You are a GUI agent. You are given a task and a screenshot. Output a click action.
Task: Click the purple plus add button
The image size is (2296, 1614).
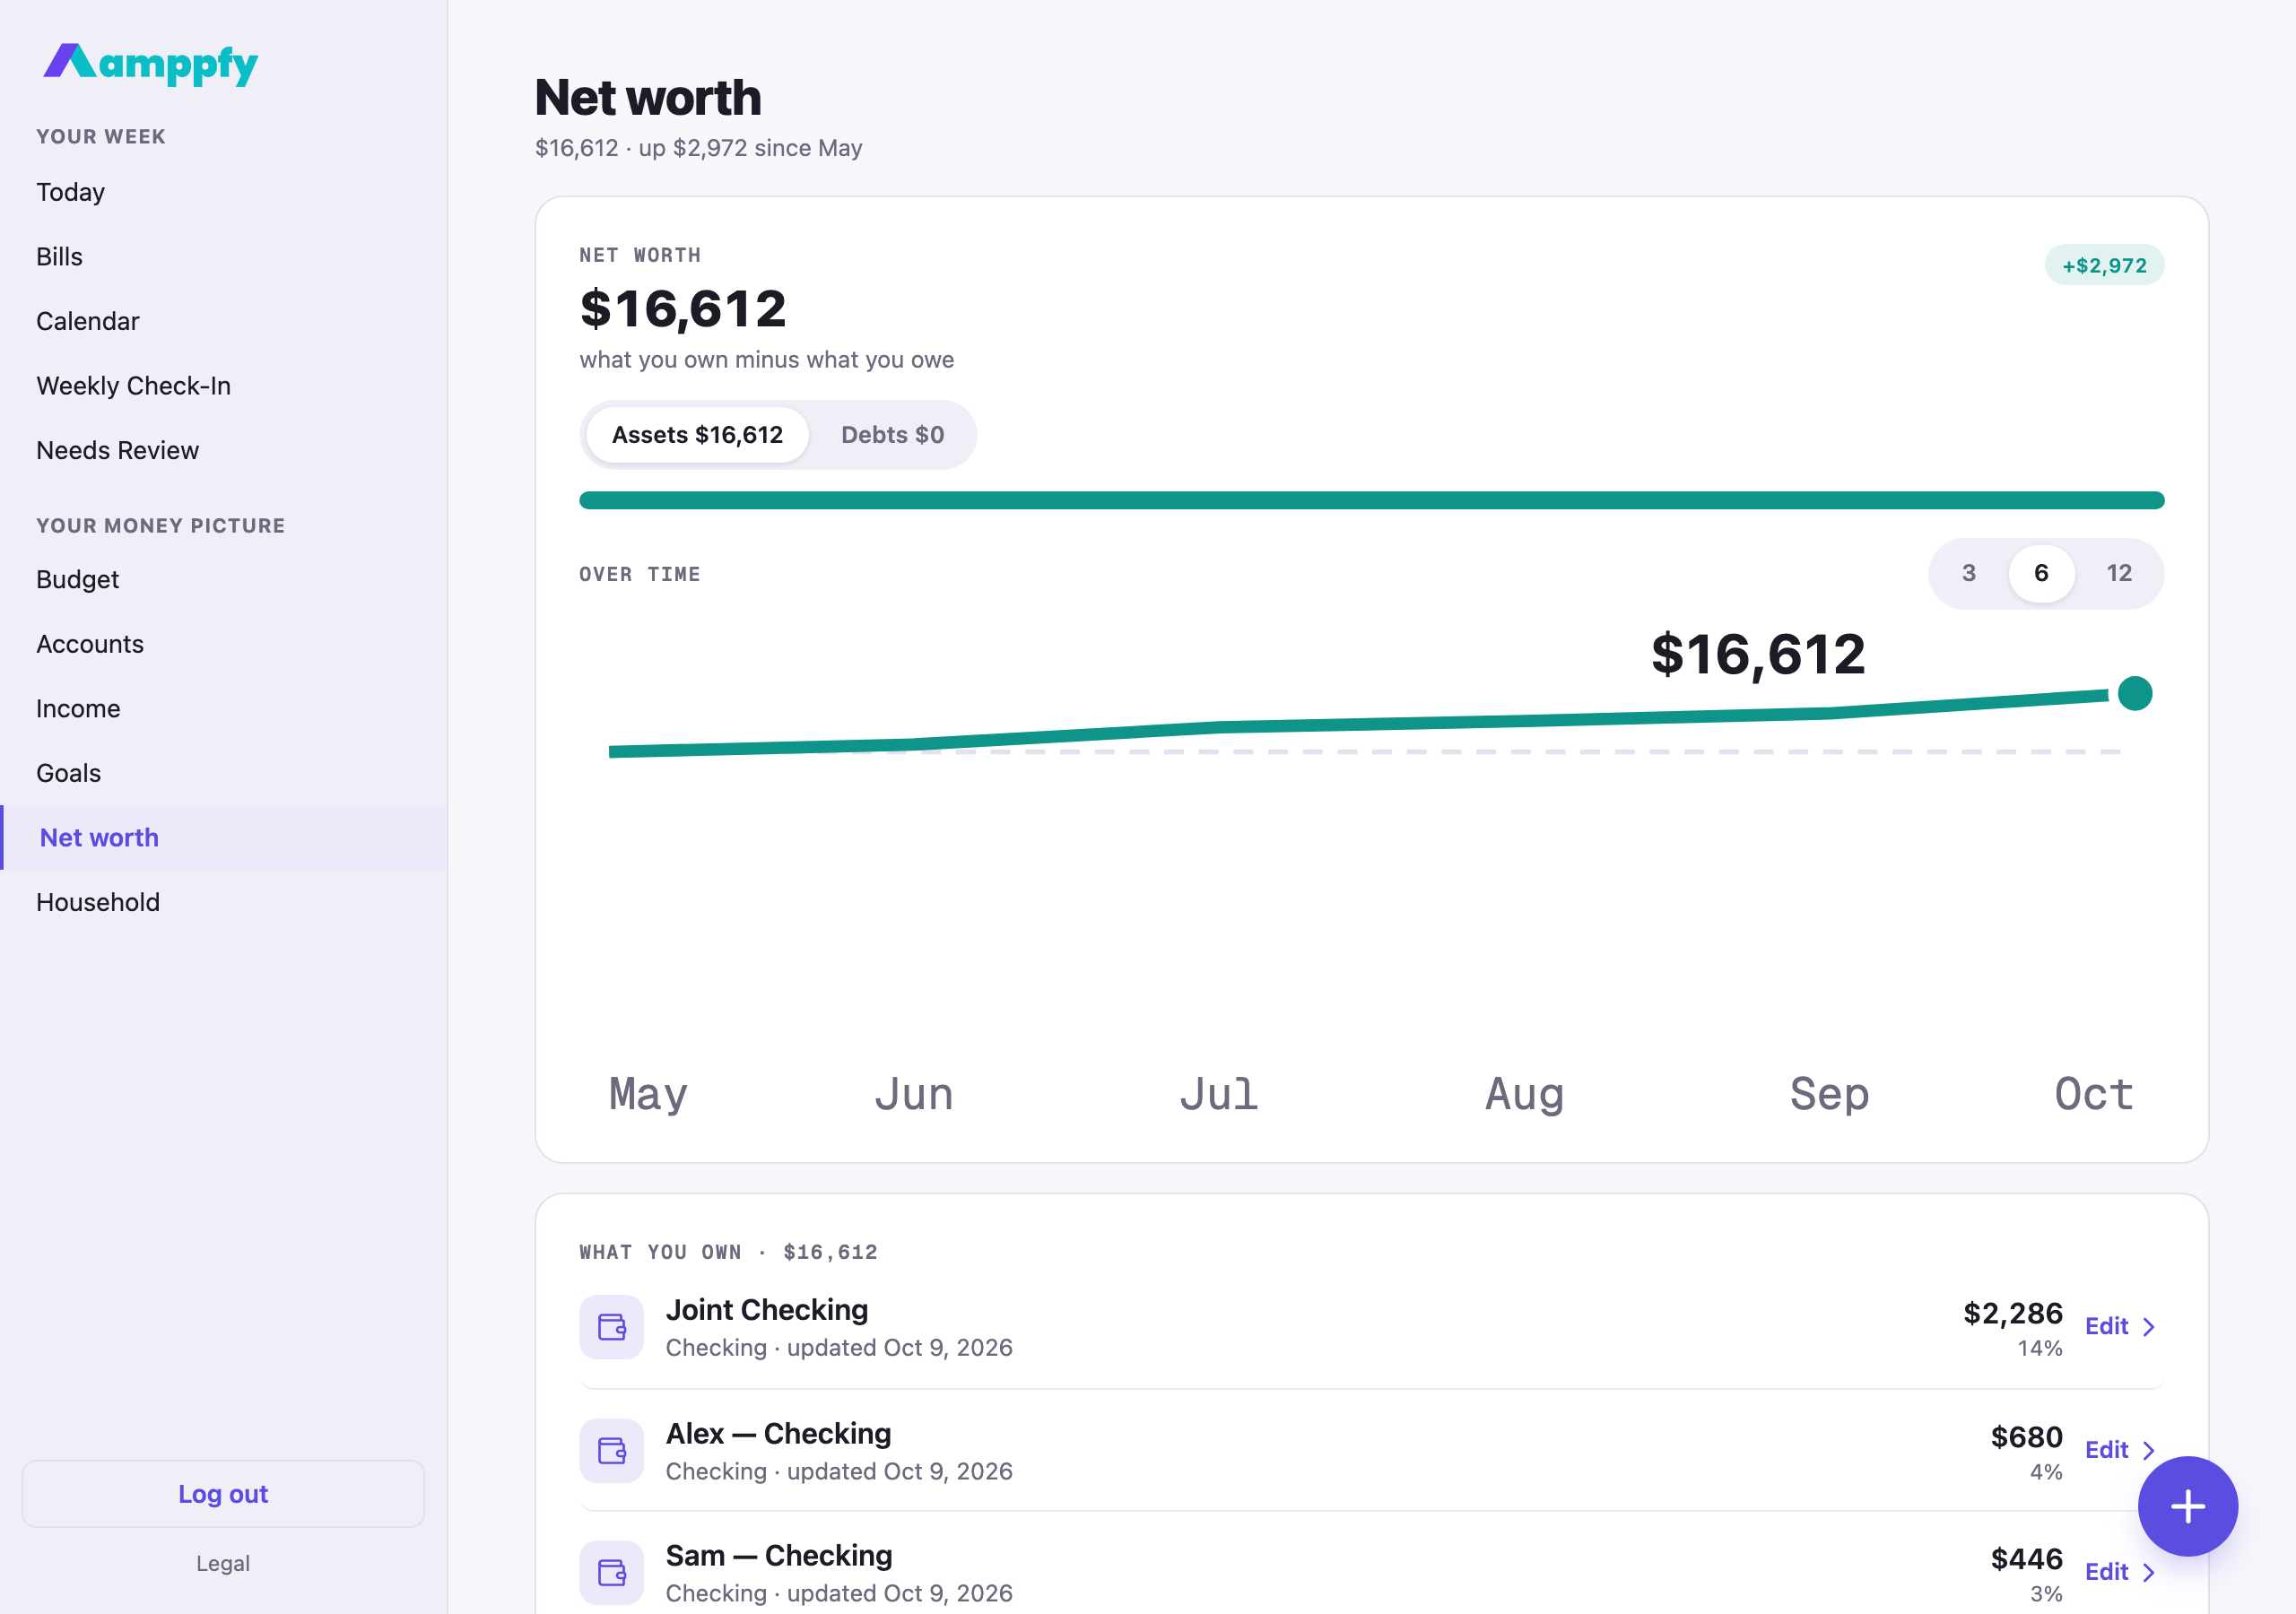[2187, 1506]
